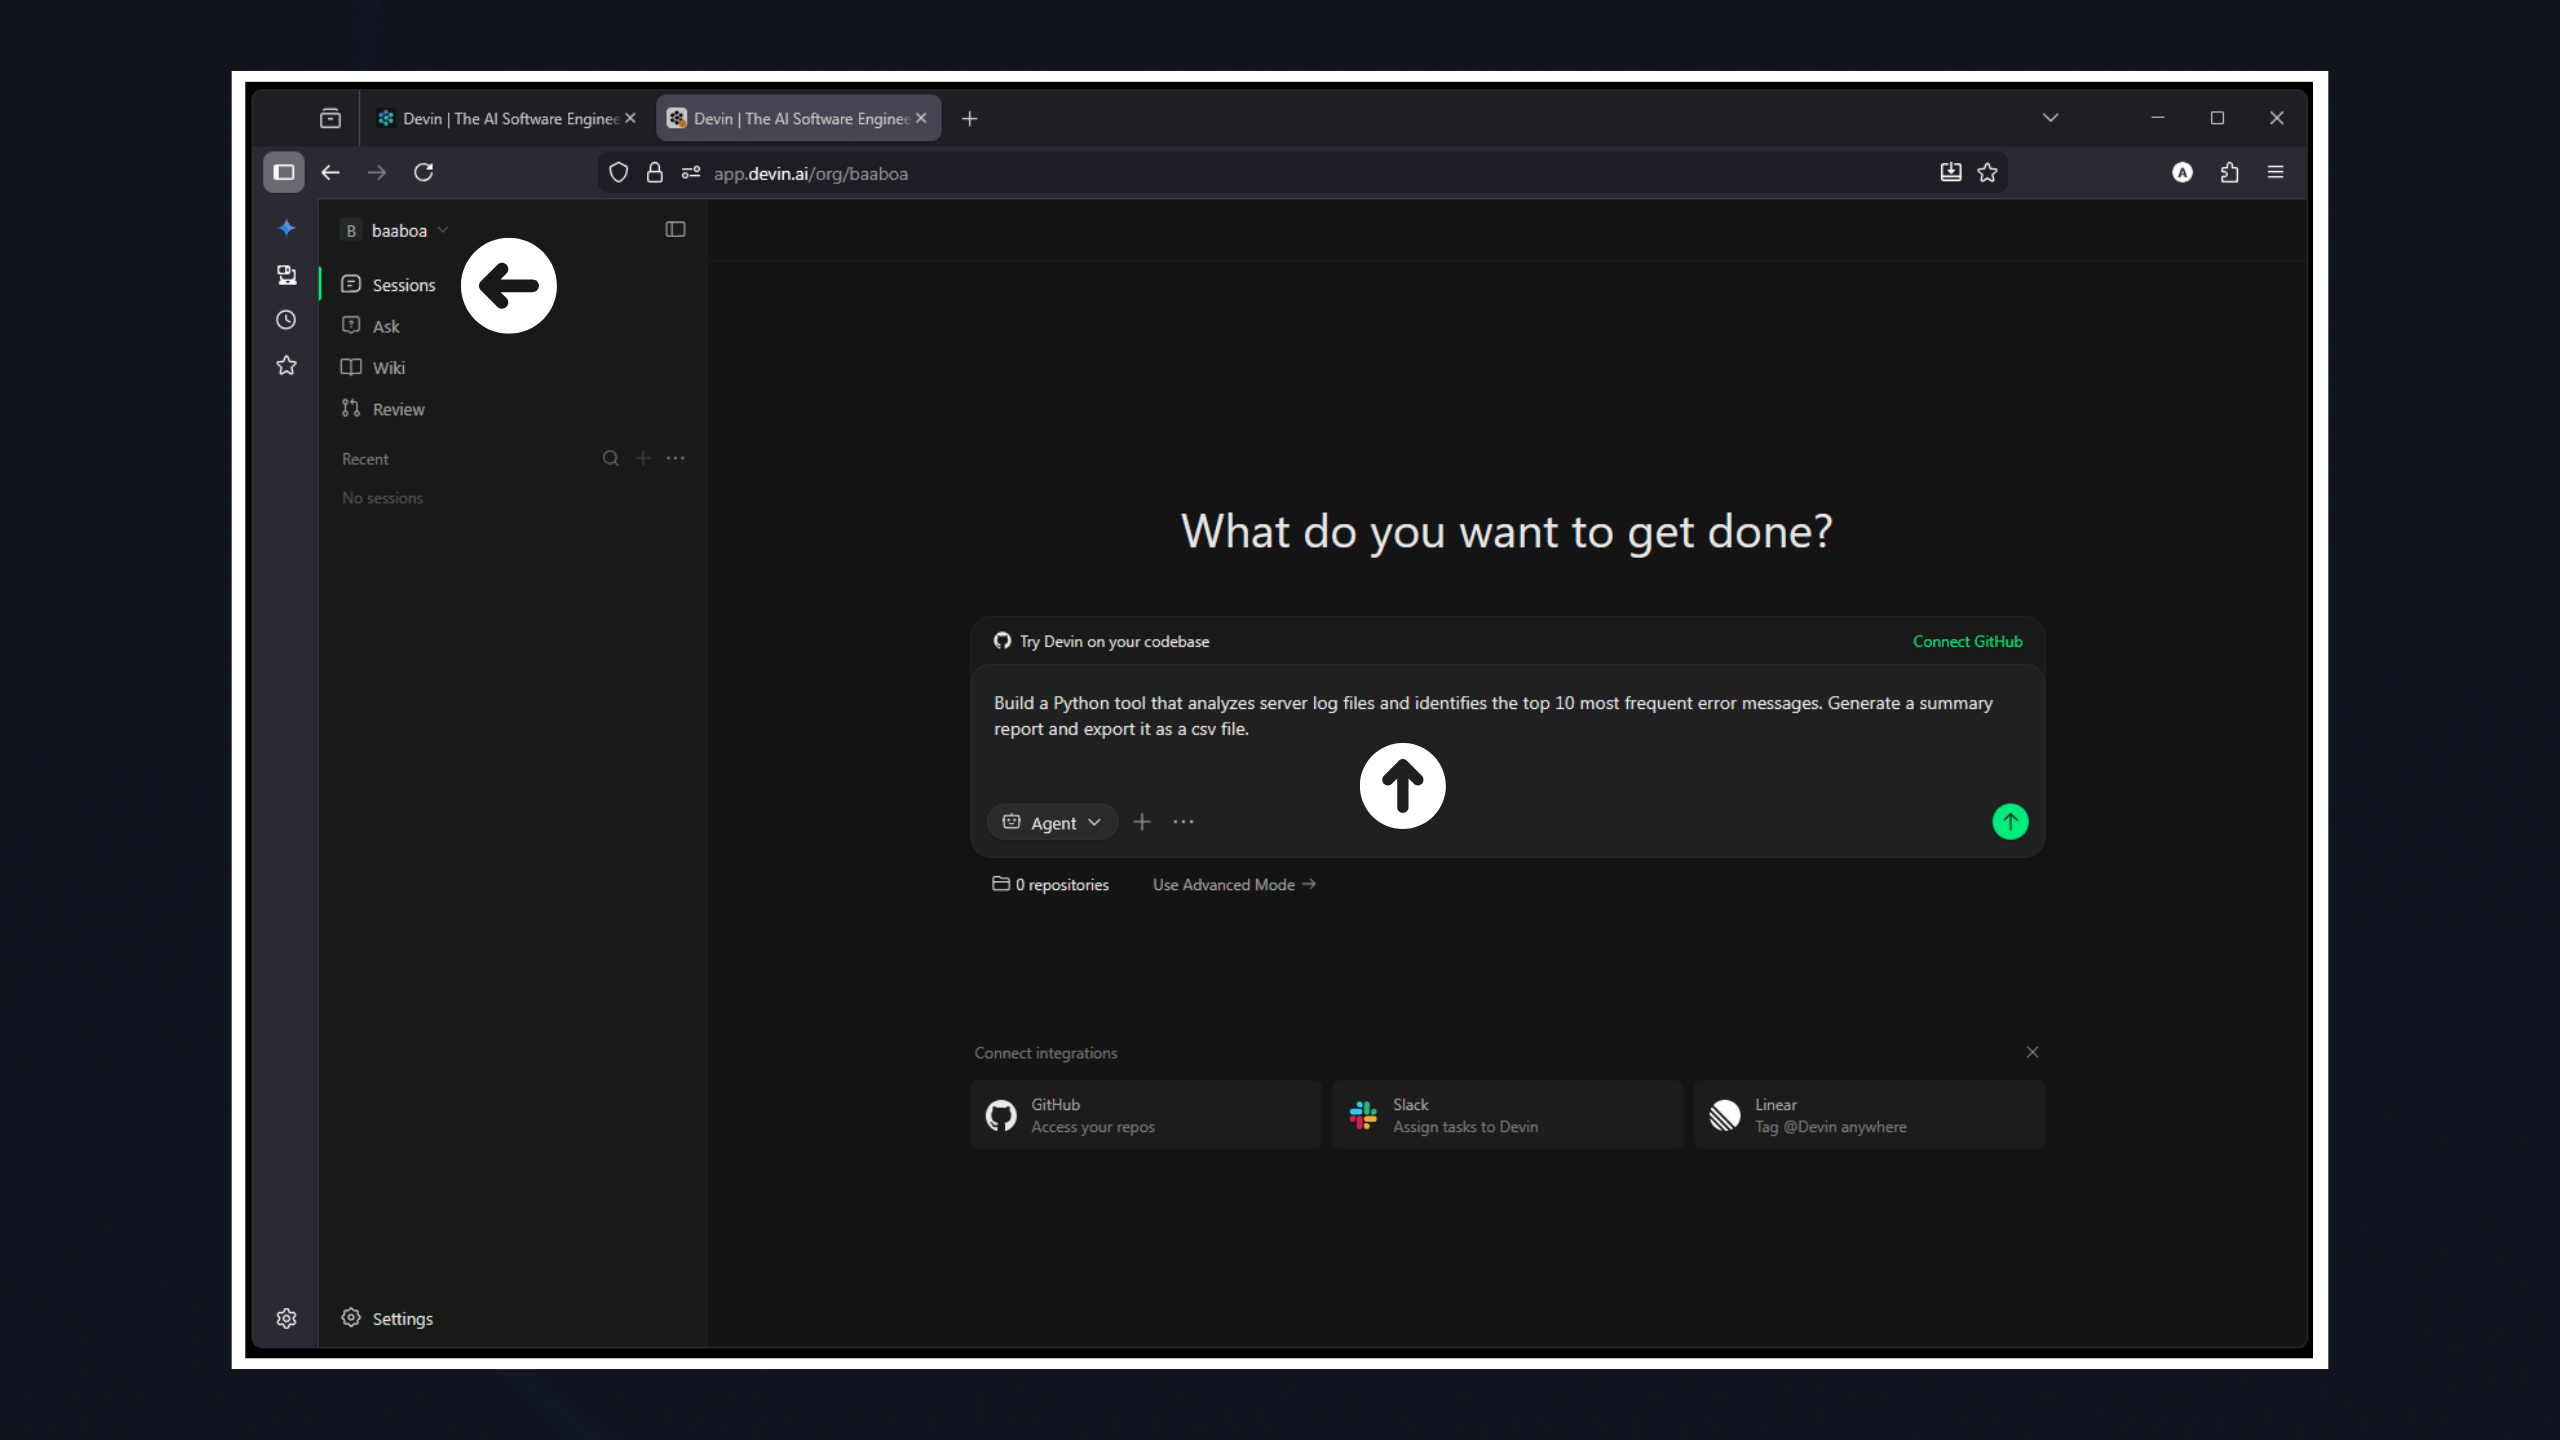Open the Agent mode dropdown
Screen dimensions: 2560x1440
point(1052,822)
